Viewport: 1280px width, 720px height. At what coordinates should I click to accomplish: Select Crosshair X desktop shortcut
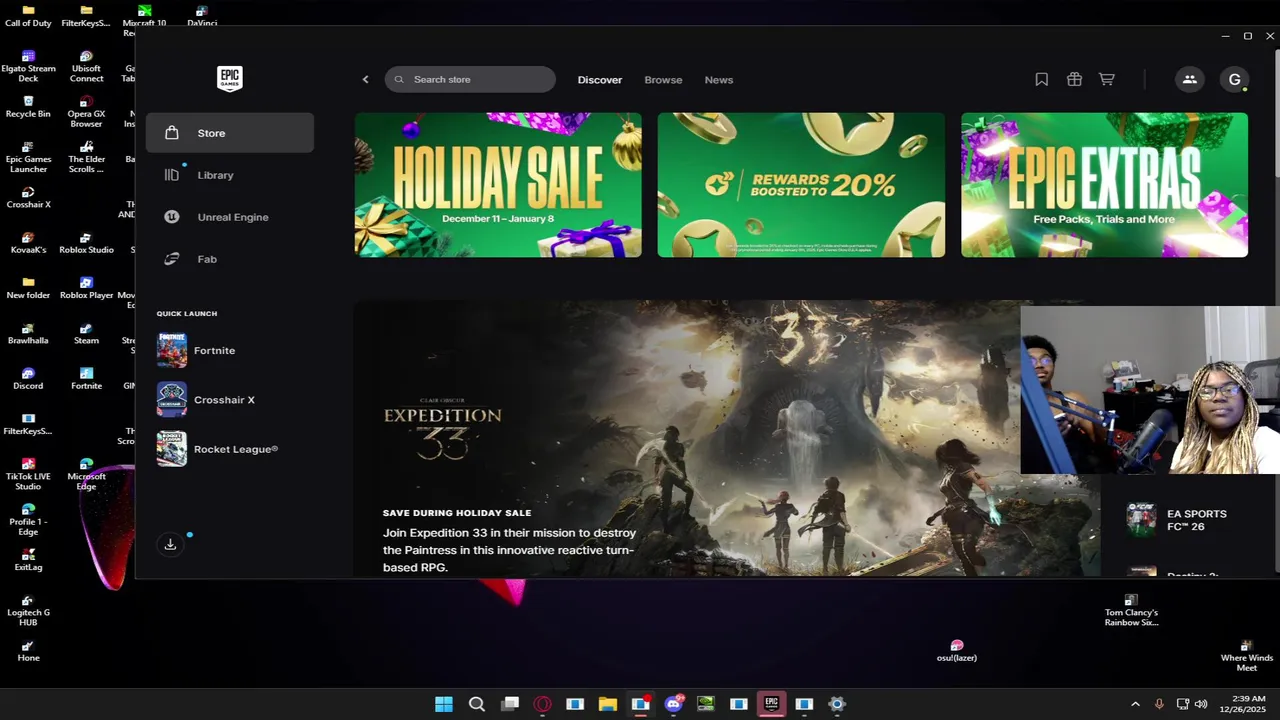(28, 197)
